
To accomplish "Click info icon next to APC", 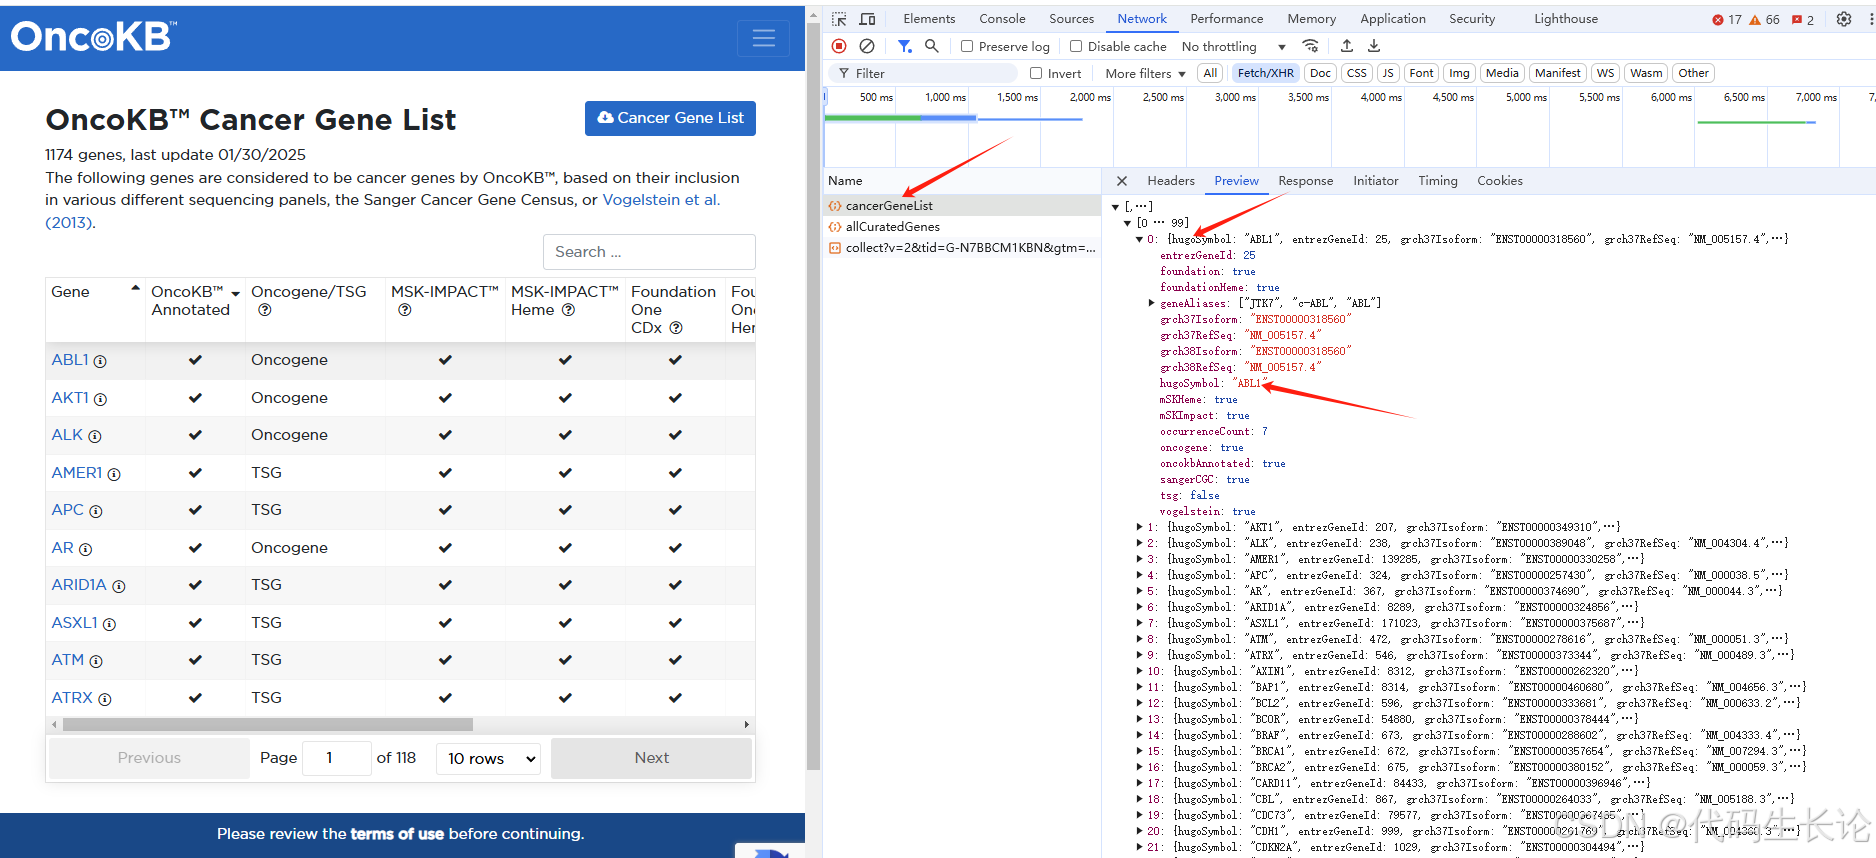I will (96, 511).
